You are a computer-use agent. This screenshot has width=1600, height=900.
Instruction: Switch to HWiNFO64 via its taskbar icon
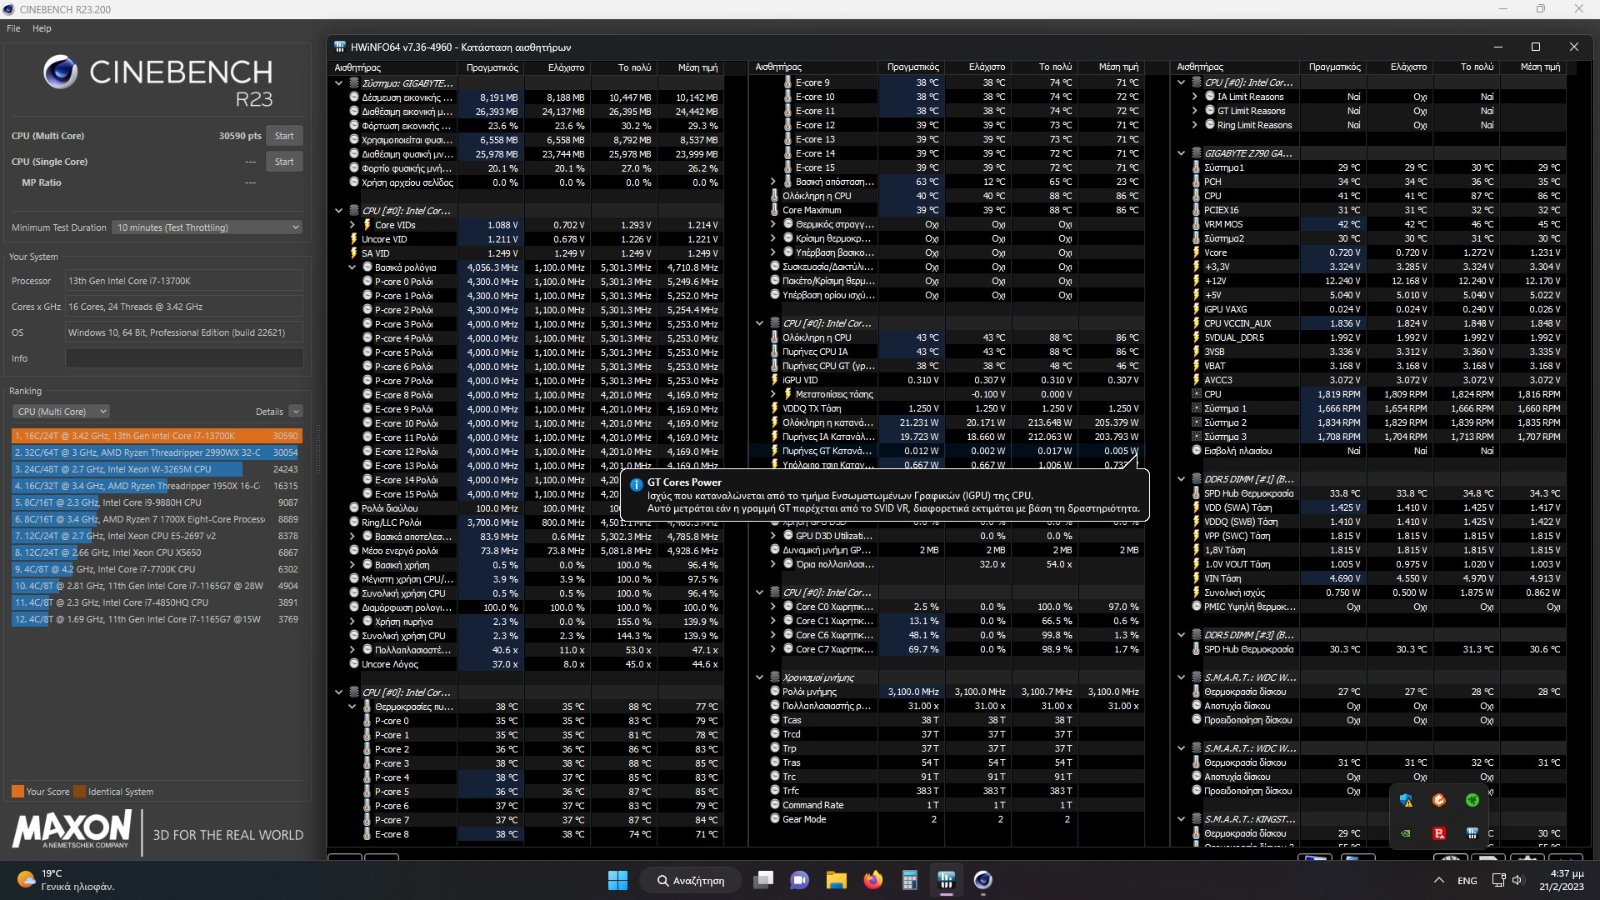[946, 880]
